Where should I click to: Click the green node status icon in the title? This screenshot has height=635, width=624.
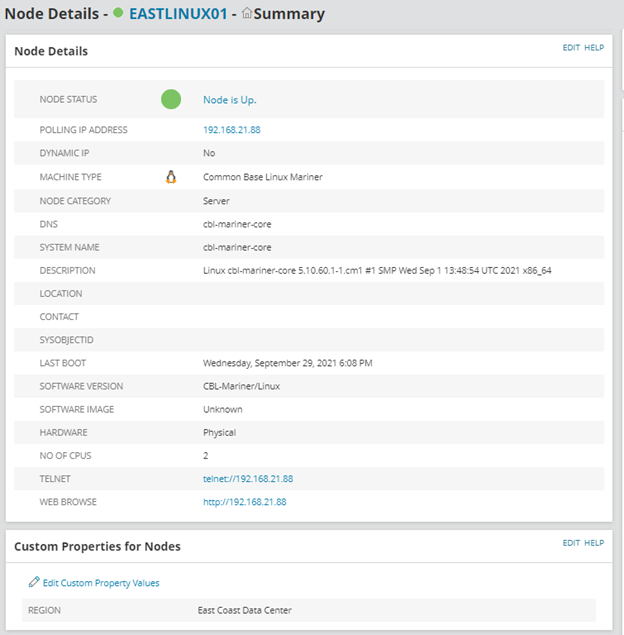119,14
